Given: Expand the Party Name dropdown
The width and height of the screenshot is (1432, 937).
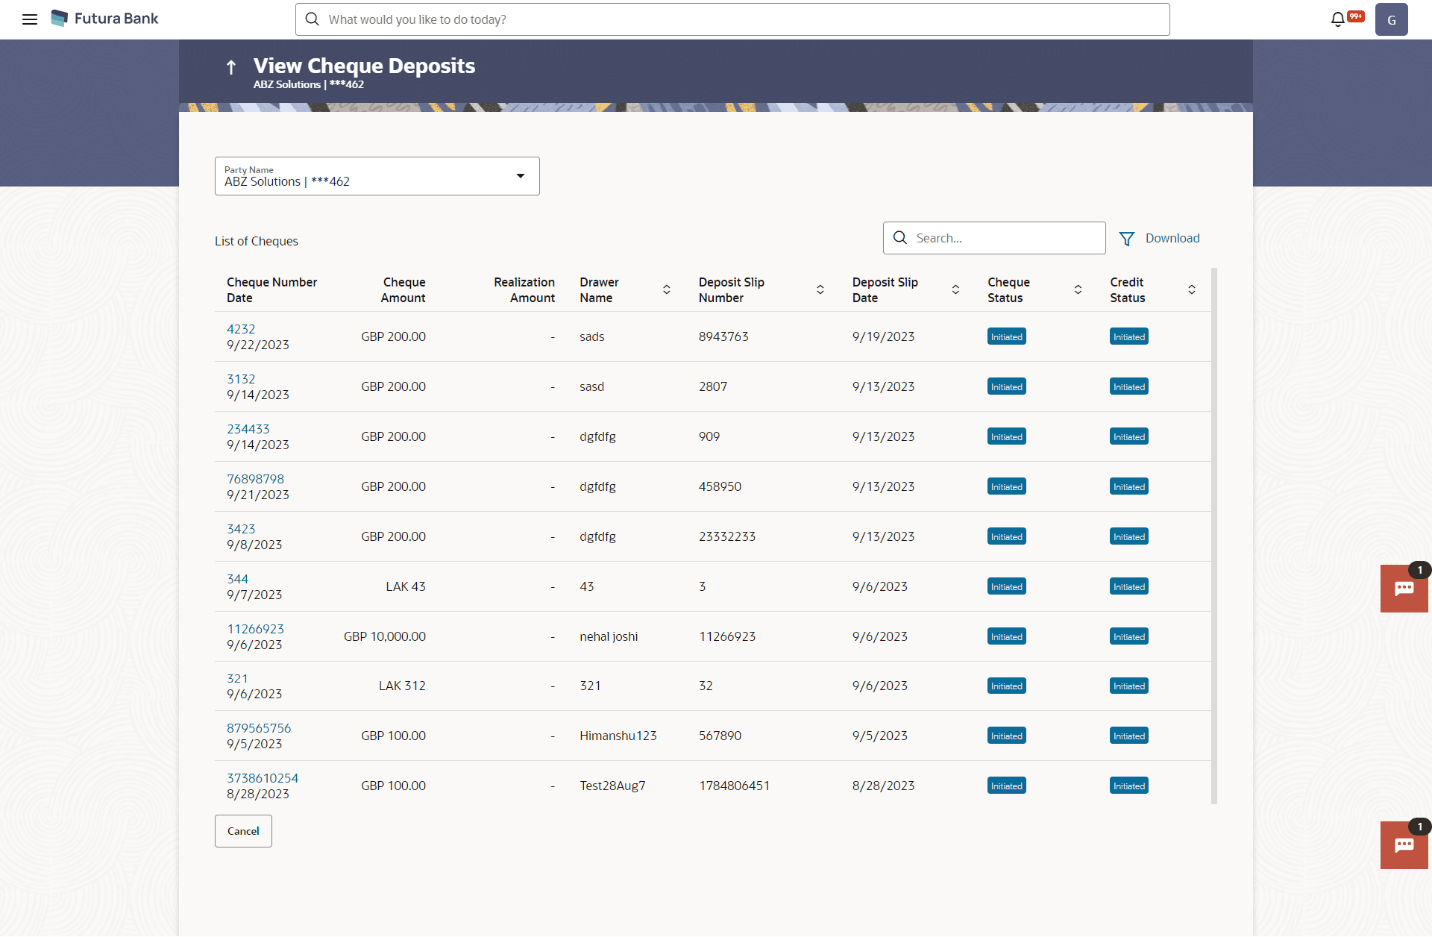Looking at the screenshot, I should pos(520,176).
